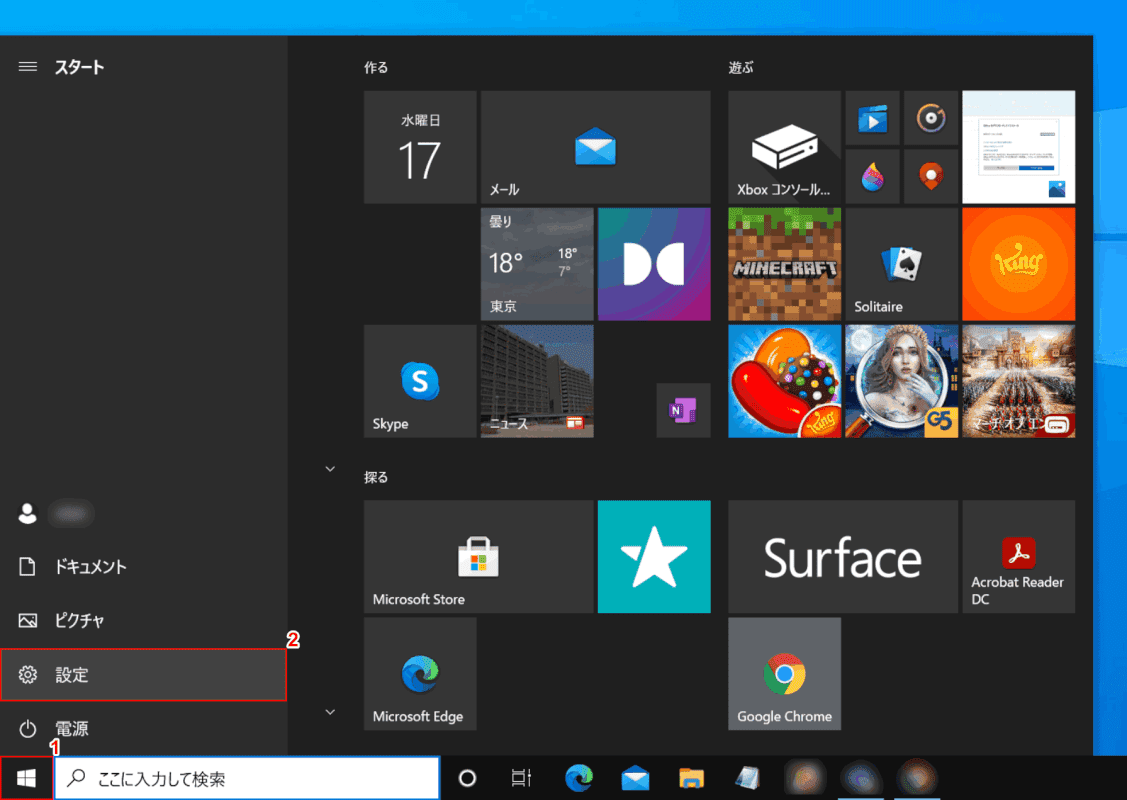Select the 作る group header
Screen dimensions: 1127x800
pos(376,68)
